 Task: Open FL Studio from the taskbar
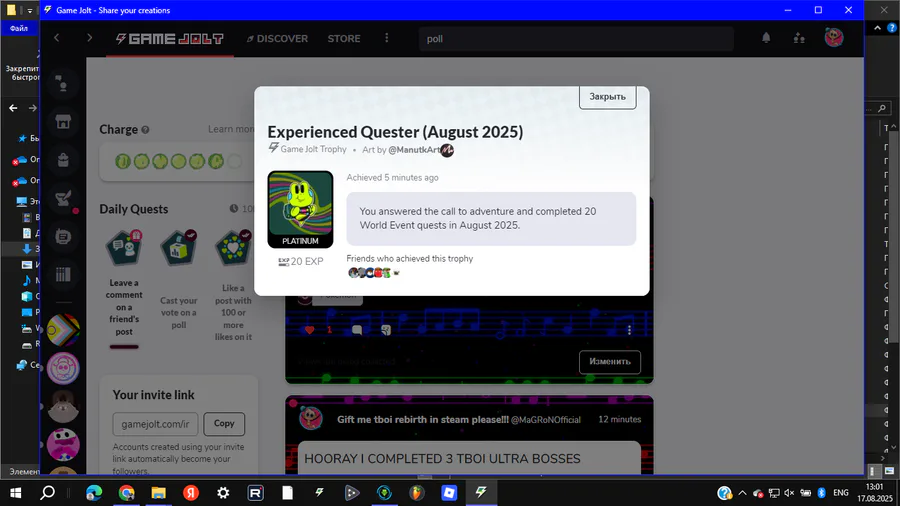[x=417, y=492]
